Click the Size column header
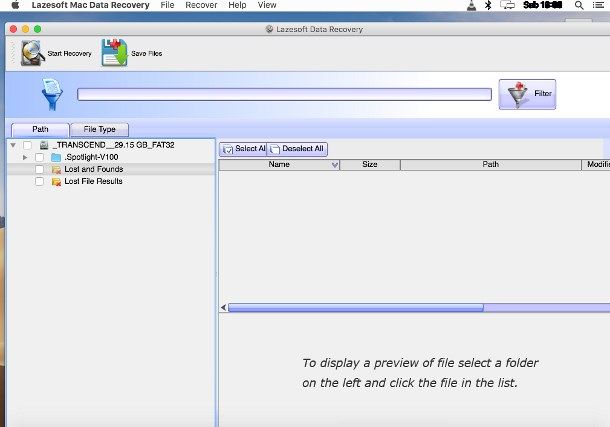The image size is (610, 427). pyautogui.click(x=370, y=164)
